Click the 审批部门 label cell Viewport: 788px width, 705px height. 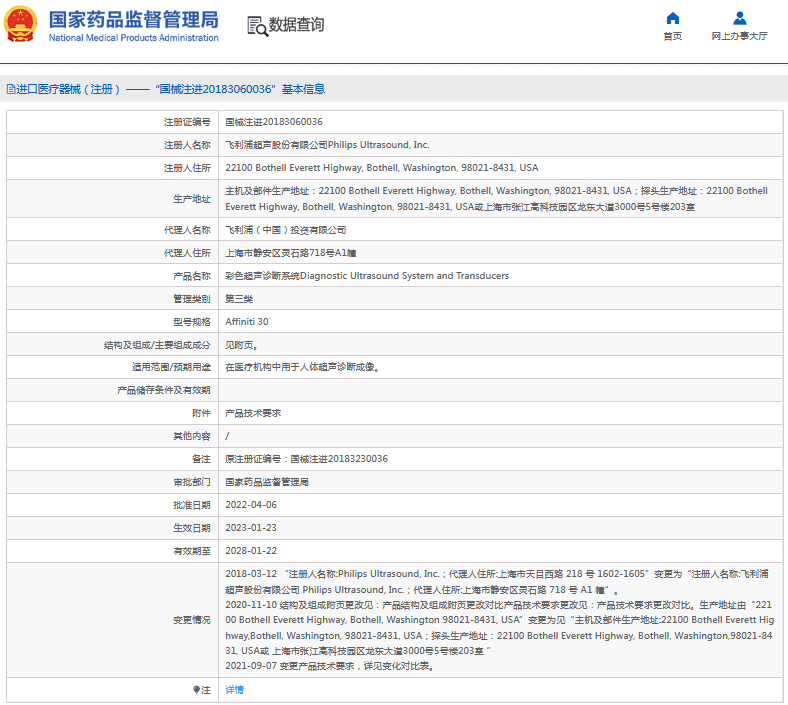click(113, 482)
